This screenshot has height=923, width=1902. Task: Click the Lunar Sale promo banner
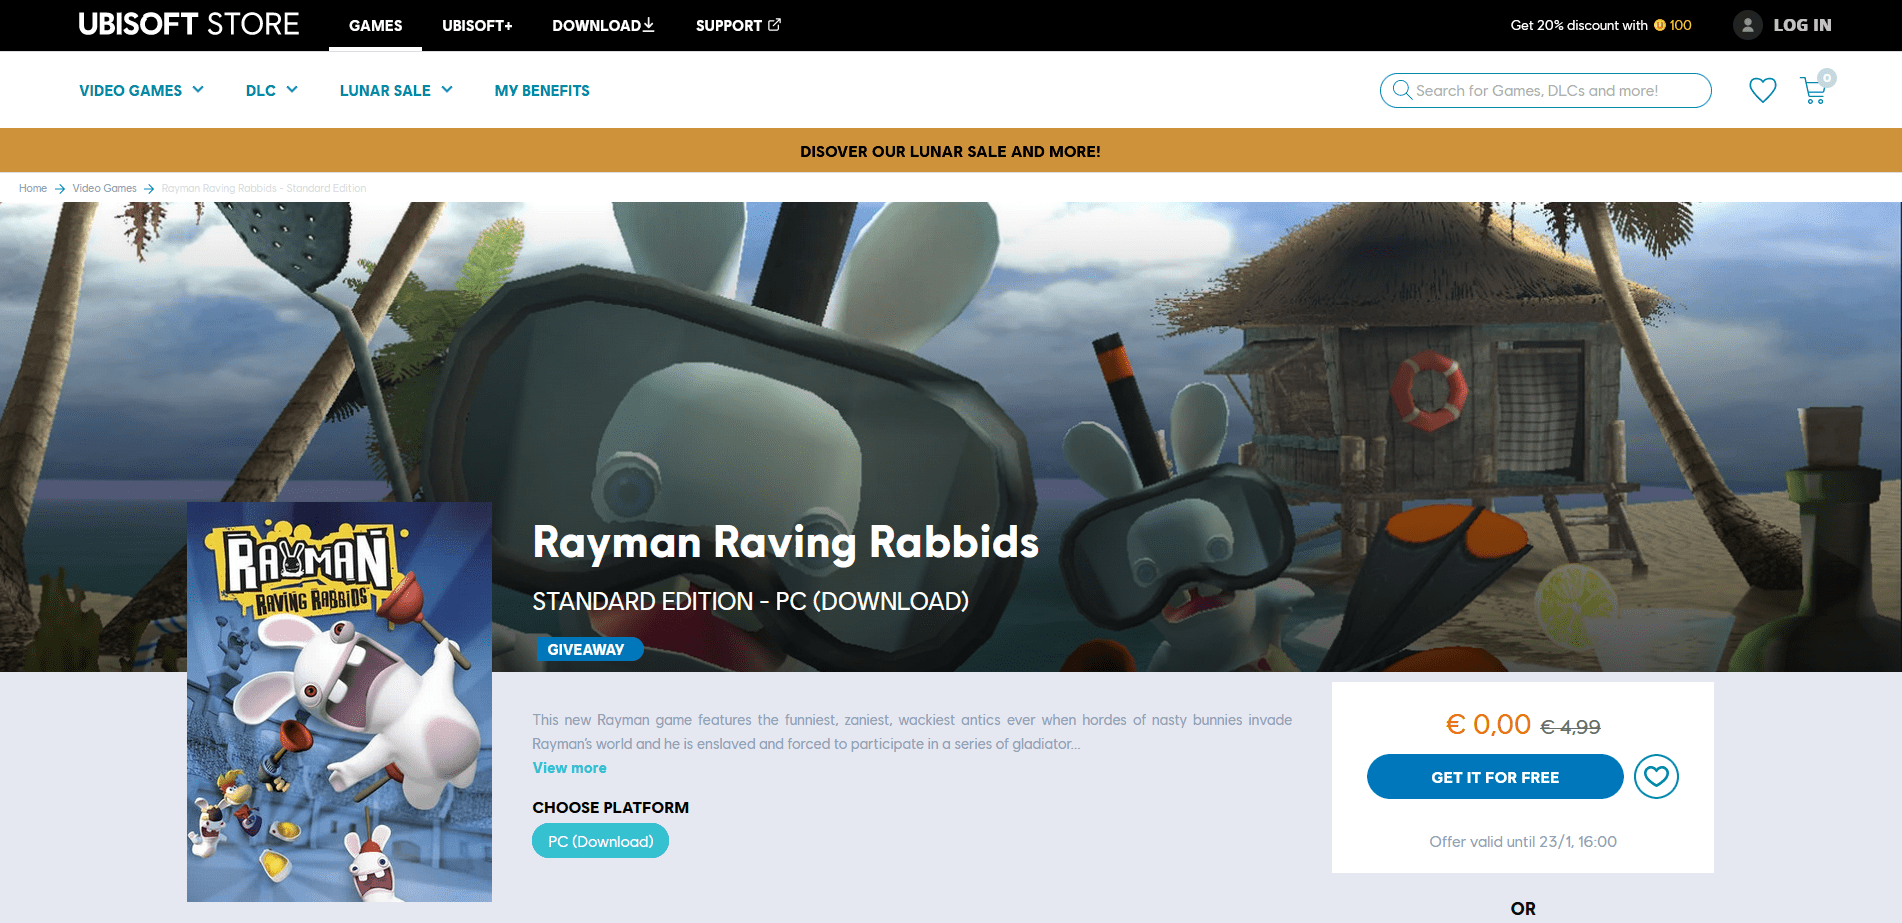tap(951, 151)
